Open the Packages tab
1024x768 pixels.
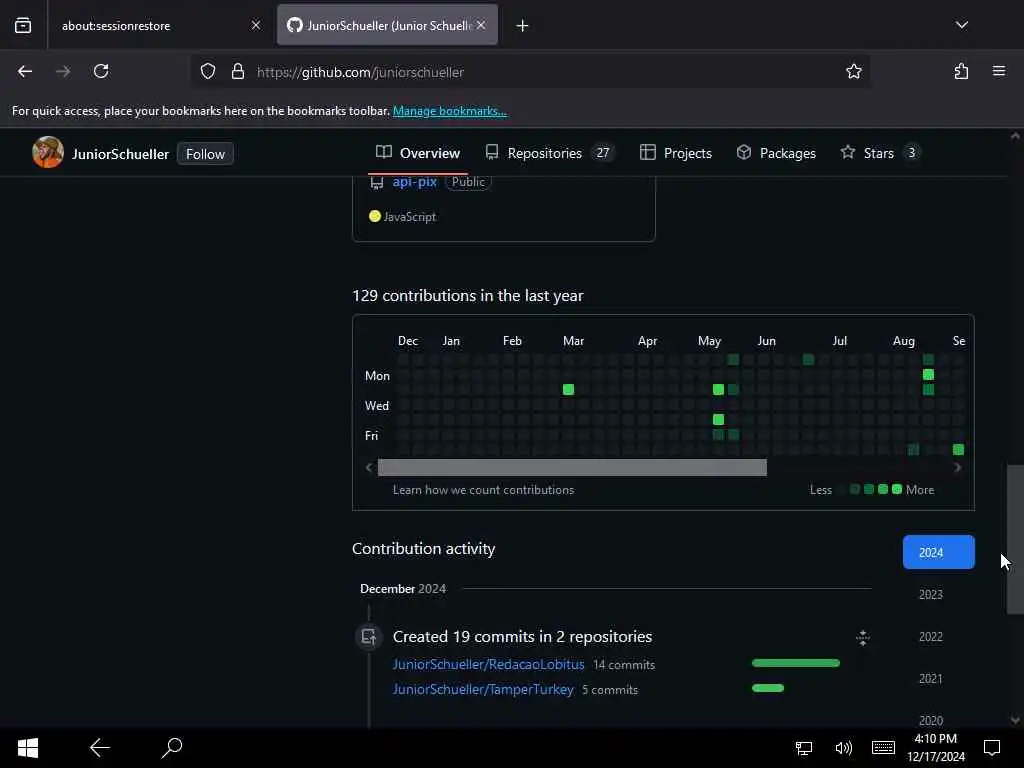pos(776,153)
